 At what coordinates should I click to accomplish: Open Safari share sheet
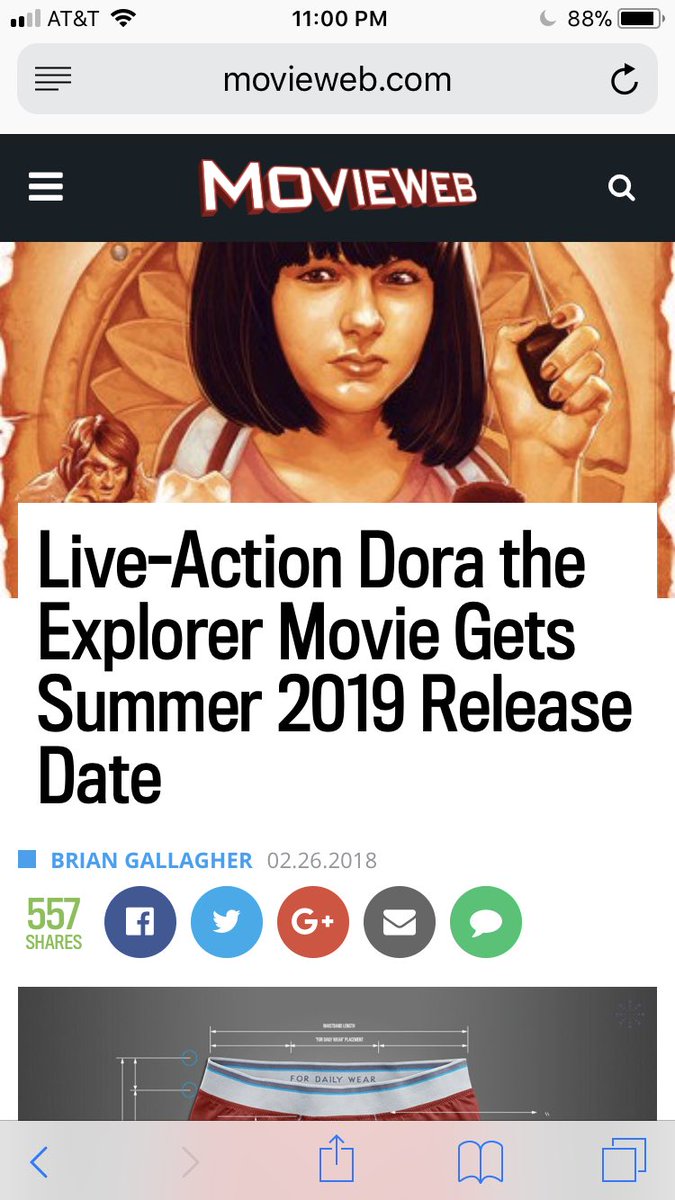(337, 1160)
